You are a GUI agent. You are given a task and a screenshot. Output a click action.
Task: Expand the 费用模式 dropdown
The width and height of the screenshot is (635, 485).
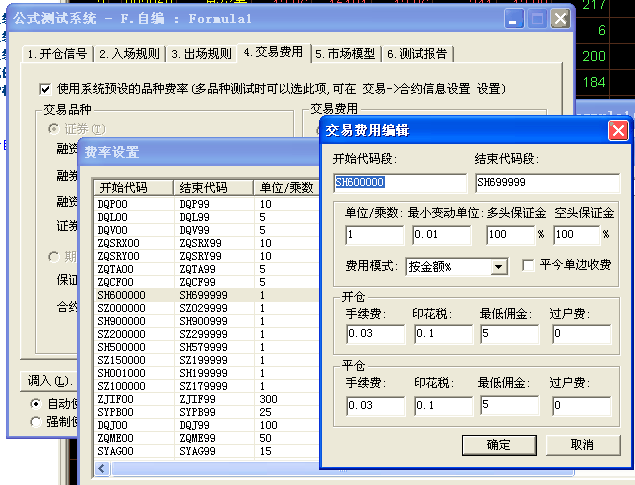click(x=499, y=267)
